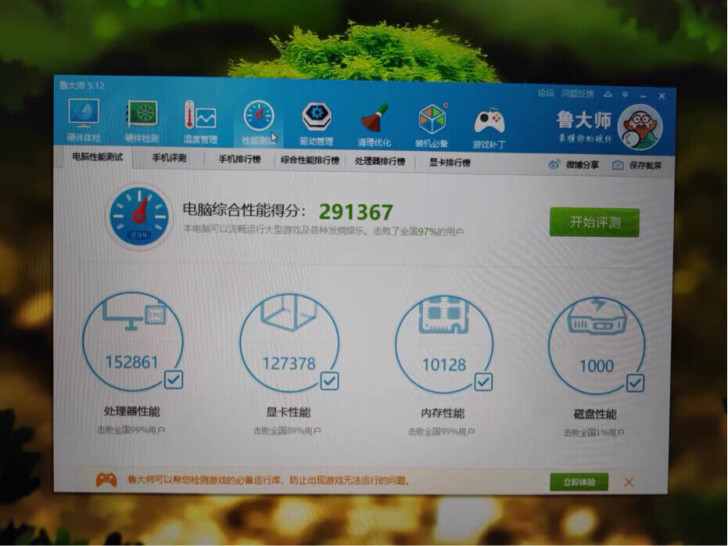The height and width of the screenshot is (546, 728).
Task: Open 硬件体检 hardware checkup icon
Action: click(x=84, y=113)
